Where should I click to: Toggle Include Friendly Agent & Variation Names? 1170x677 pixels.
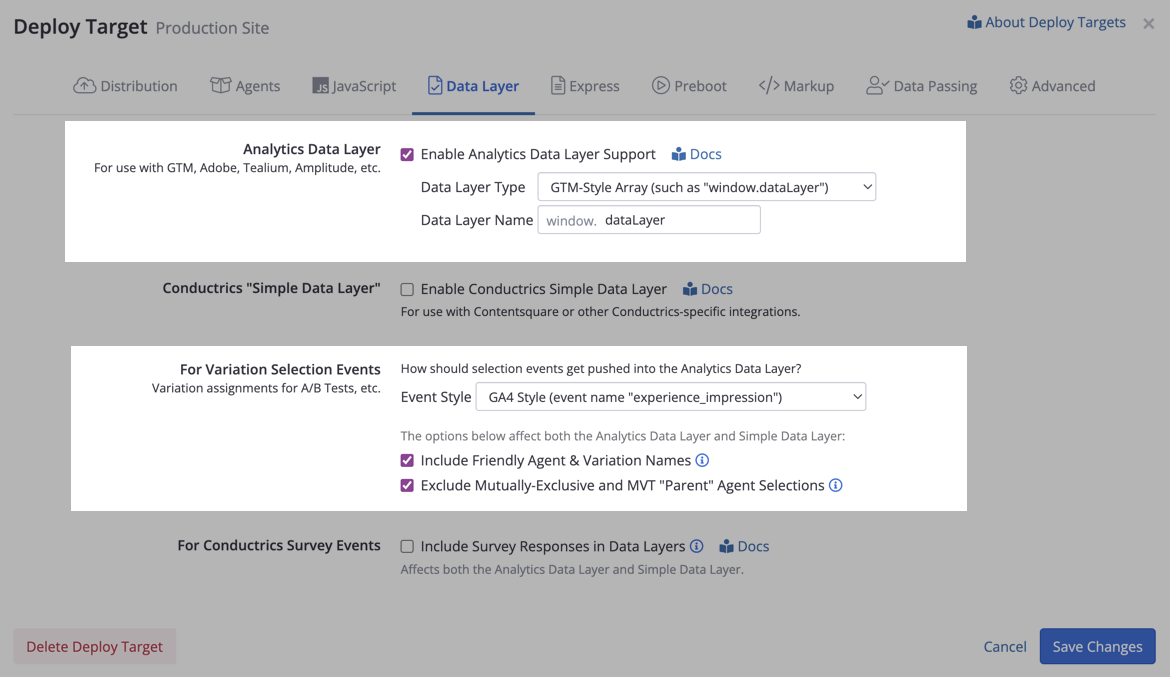(x=407, y=461)
